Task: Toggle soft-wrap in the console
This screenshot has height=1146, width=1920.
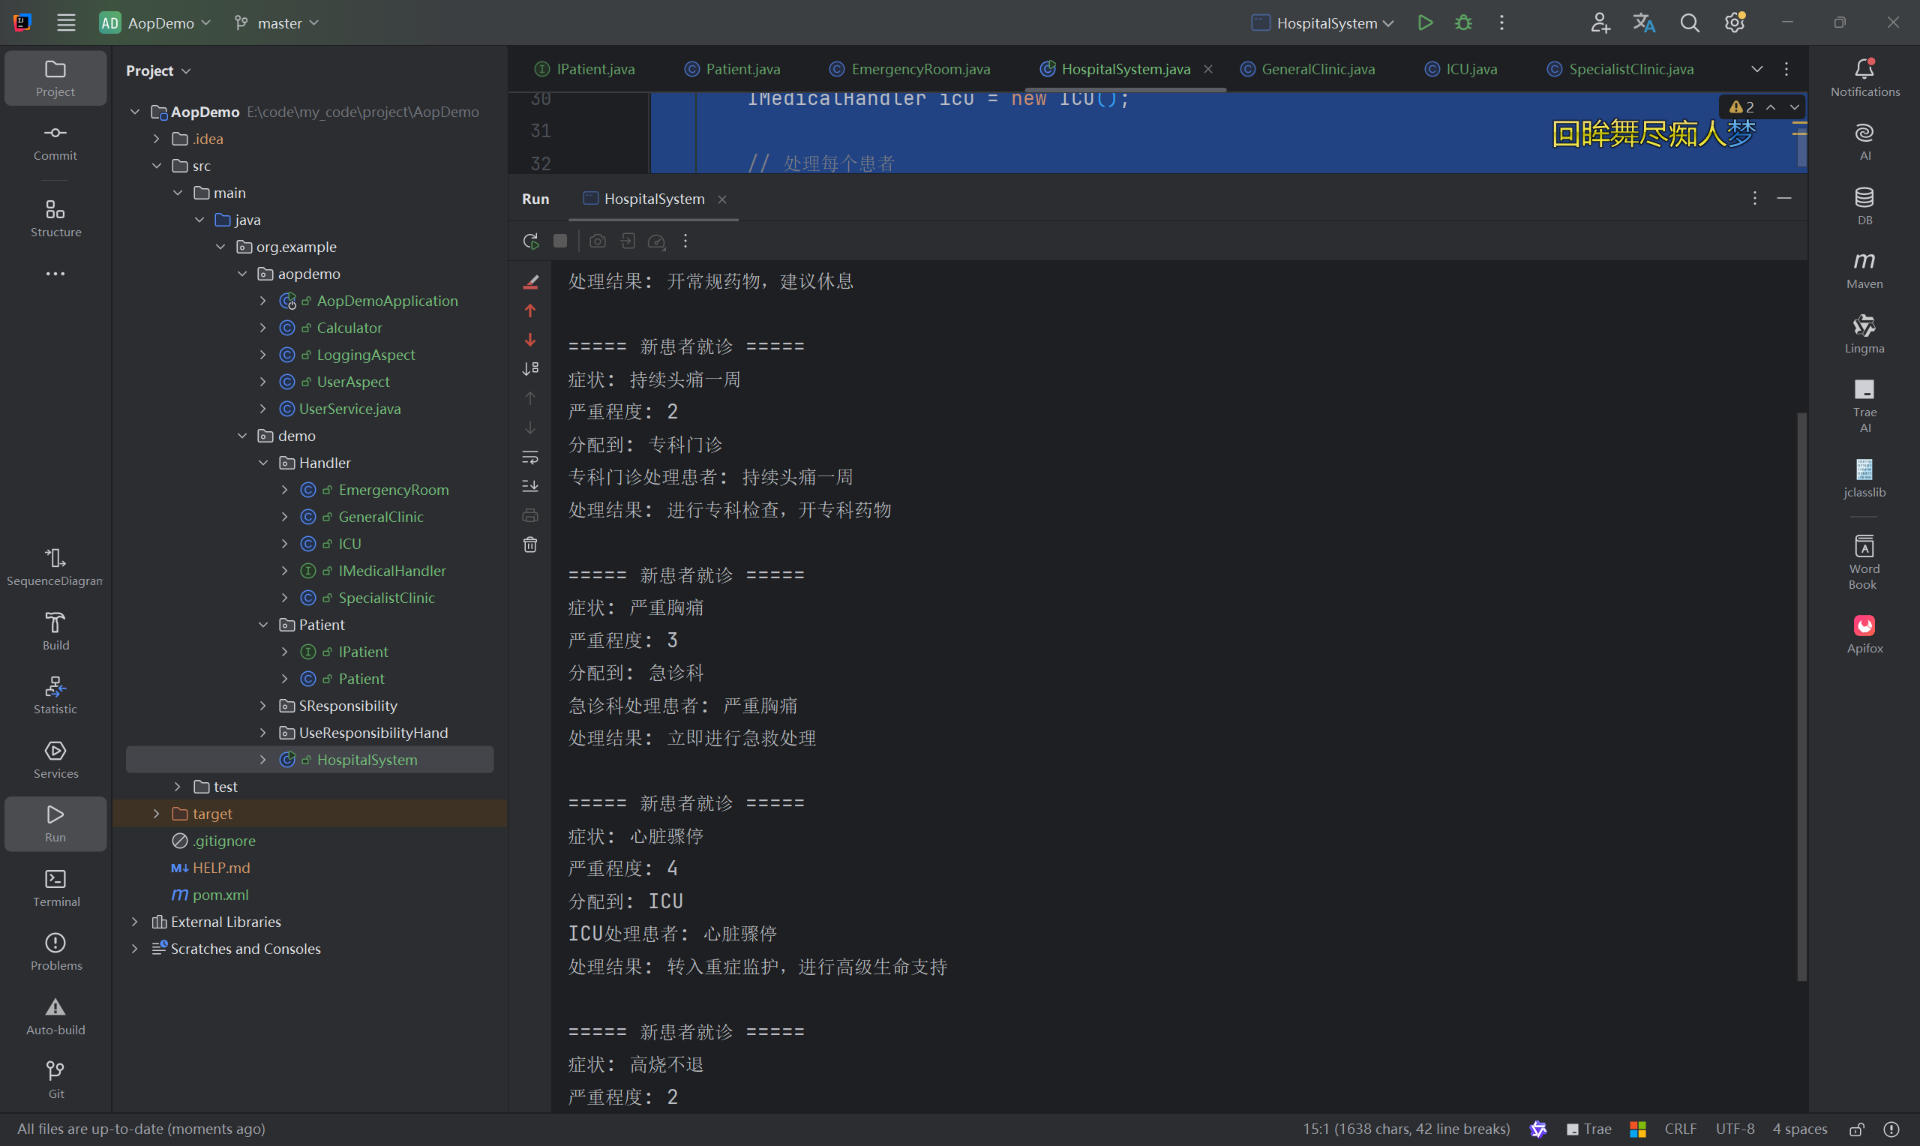Action: pos(530,457)
